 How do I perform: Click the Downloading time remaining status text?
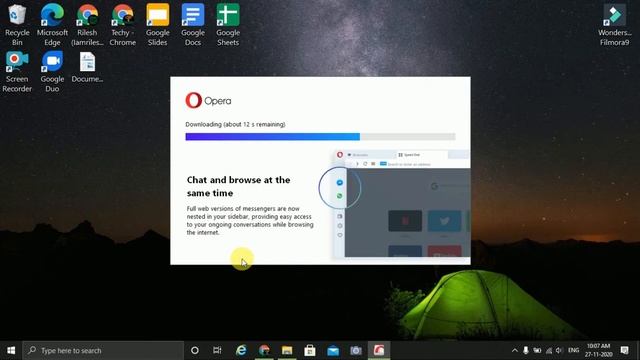236,124
